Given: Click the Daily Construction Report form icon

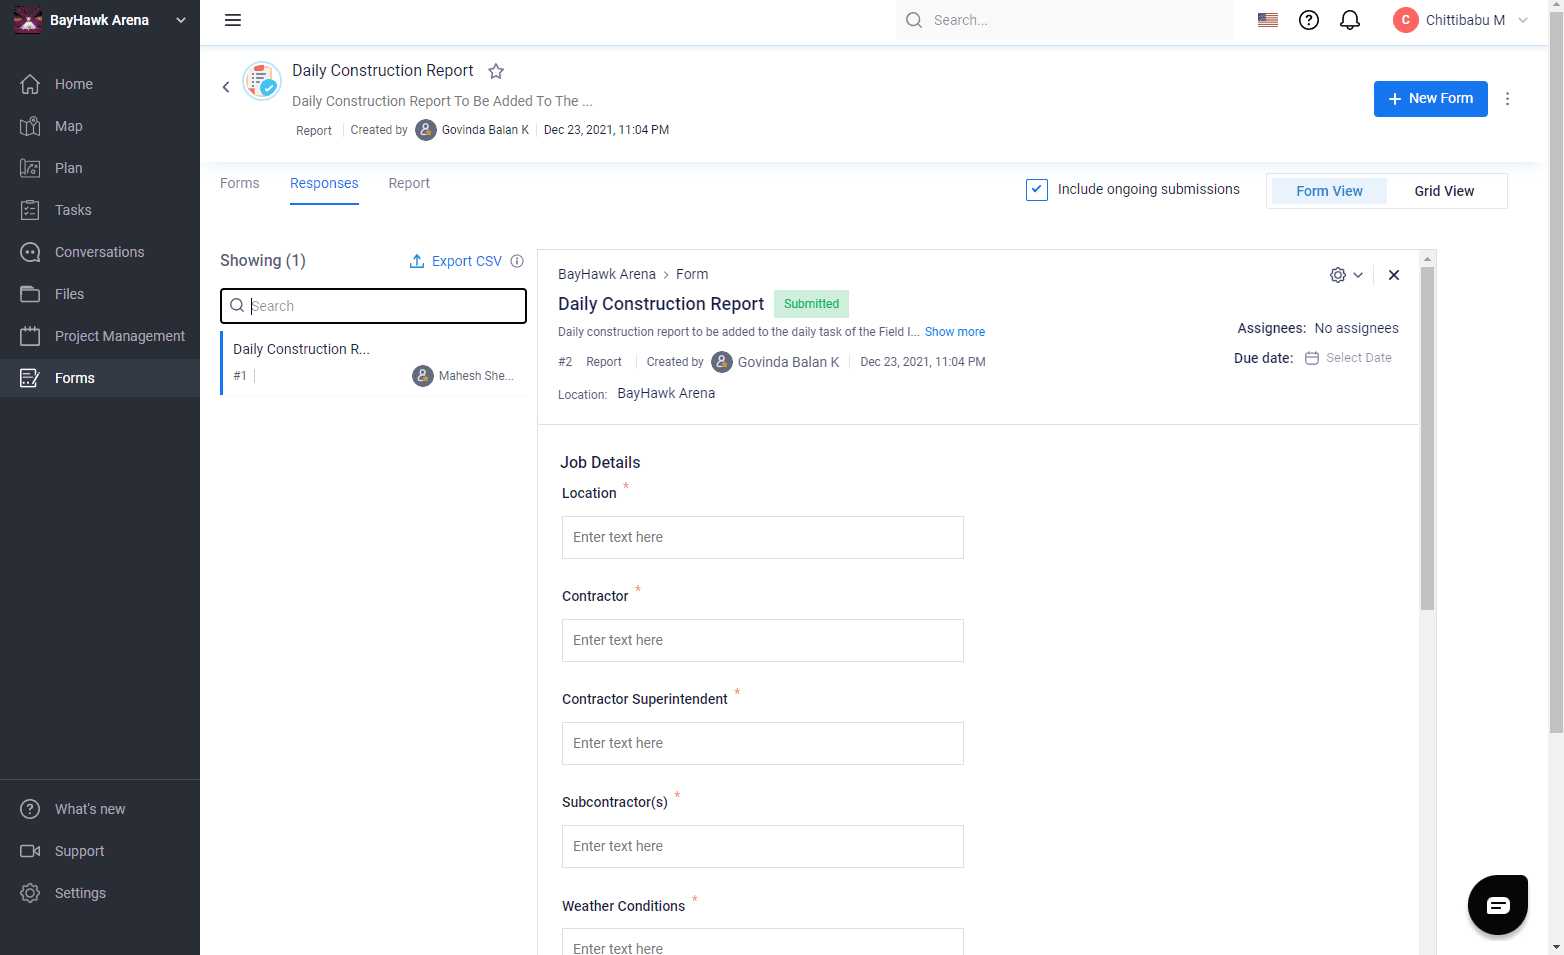Looking at the screenshot, I should (x=262, y=81).
